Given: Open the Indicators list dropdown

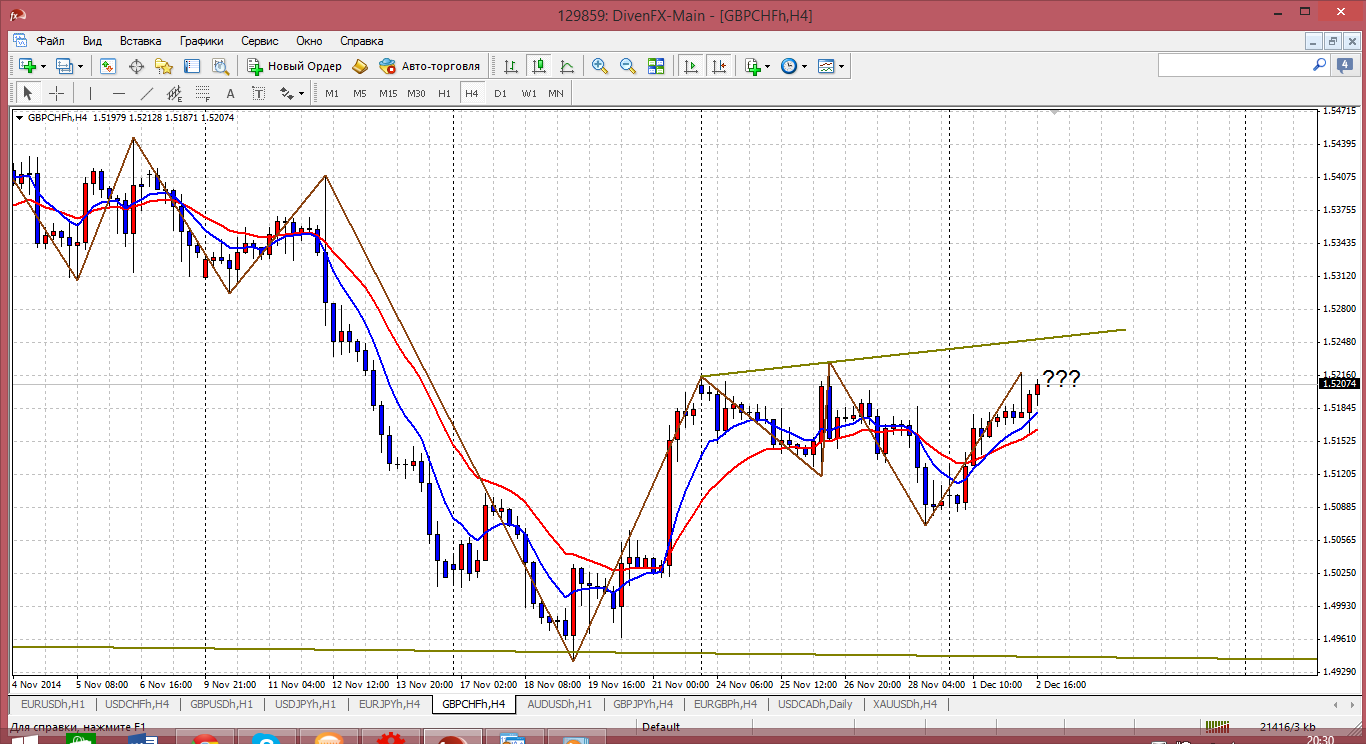Looking at the screenshot, I should pyautogui.click(x=768, y=67).
